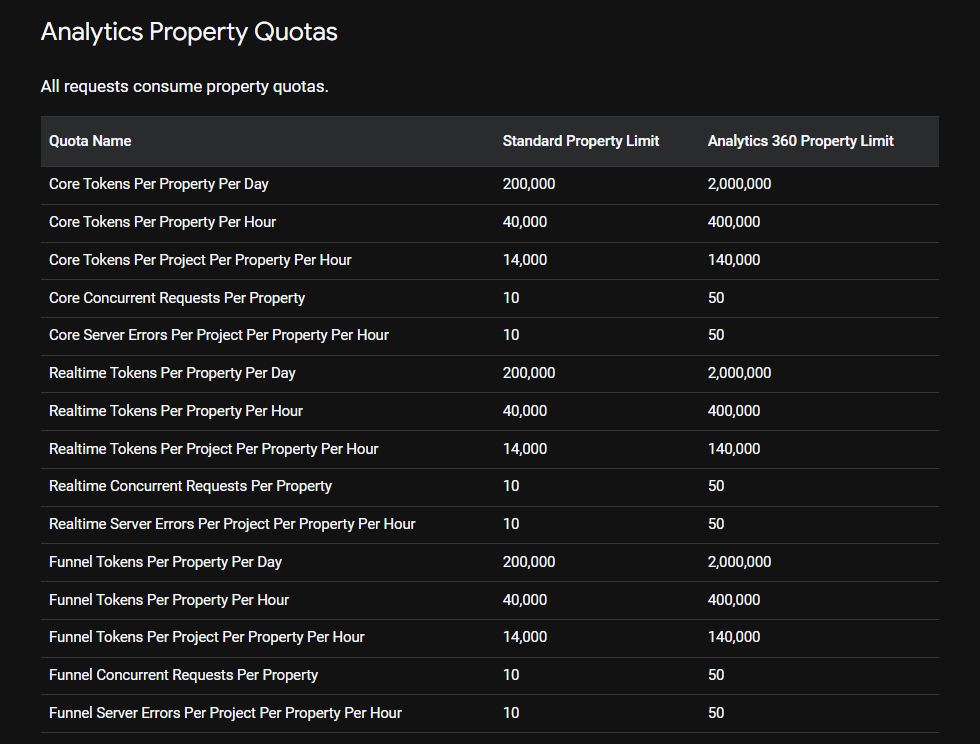Select Core Server Errors Per Project row name
The height and width of the screenshot is (744, 980).
[x=218, y=335]
